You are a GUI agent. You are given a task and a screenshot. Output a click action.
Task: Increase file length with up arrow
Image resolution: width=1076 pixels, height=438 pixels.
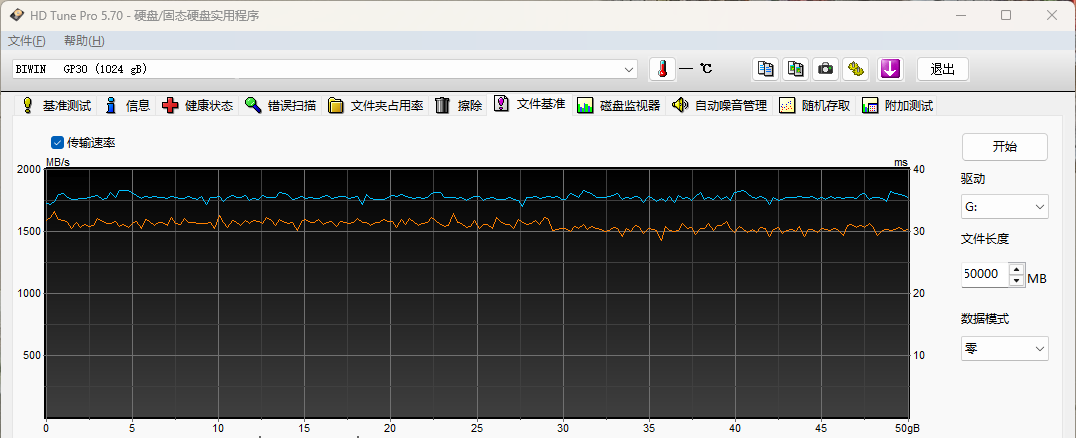pyautogui.click(x=1016, y=269)
